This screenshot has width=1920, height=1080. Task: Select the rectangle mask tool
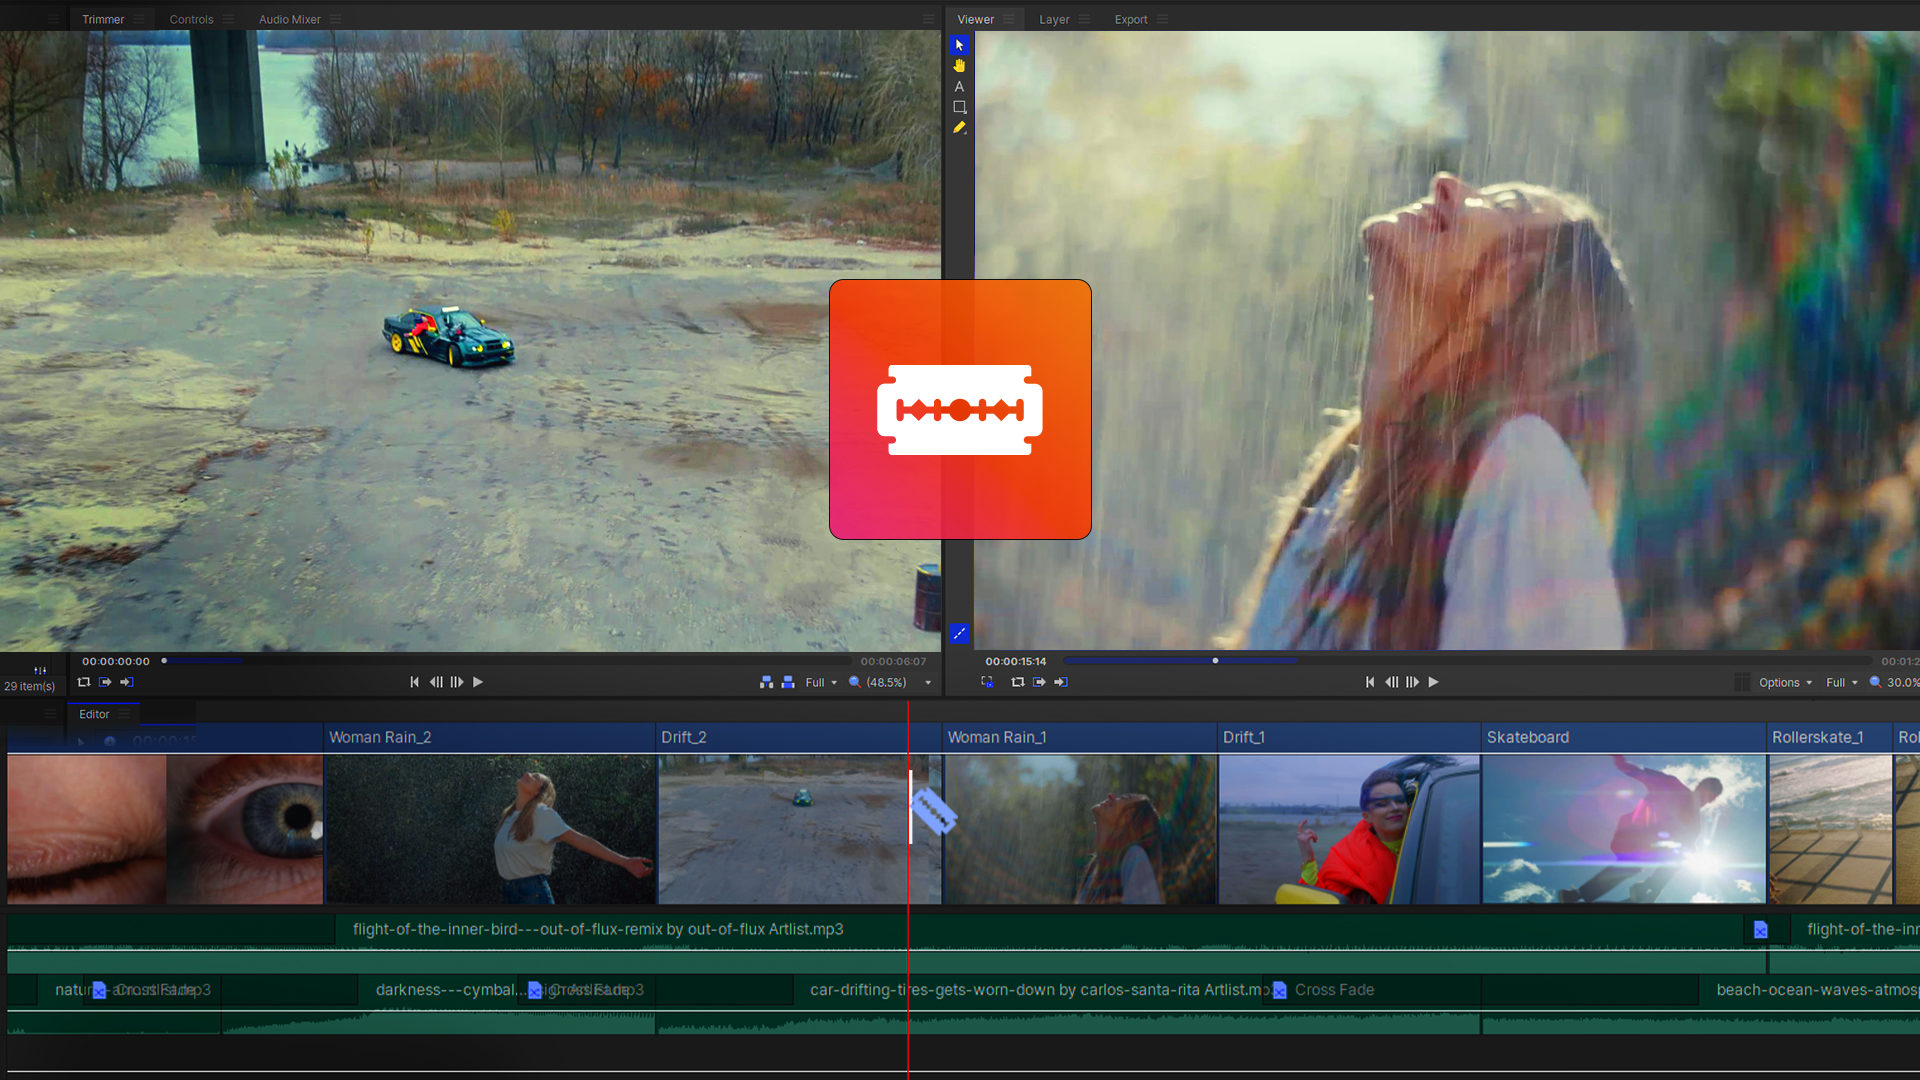tap(959, 107)
